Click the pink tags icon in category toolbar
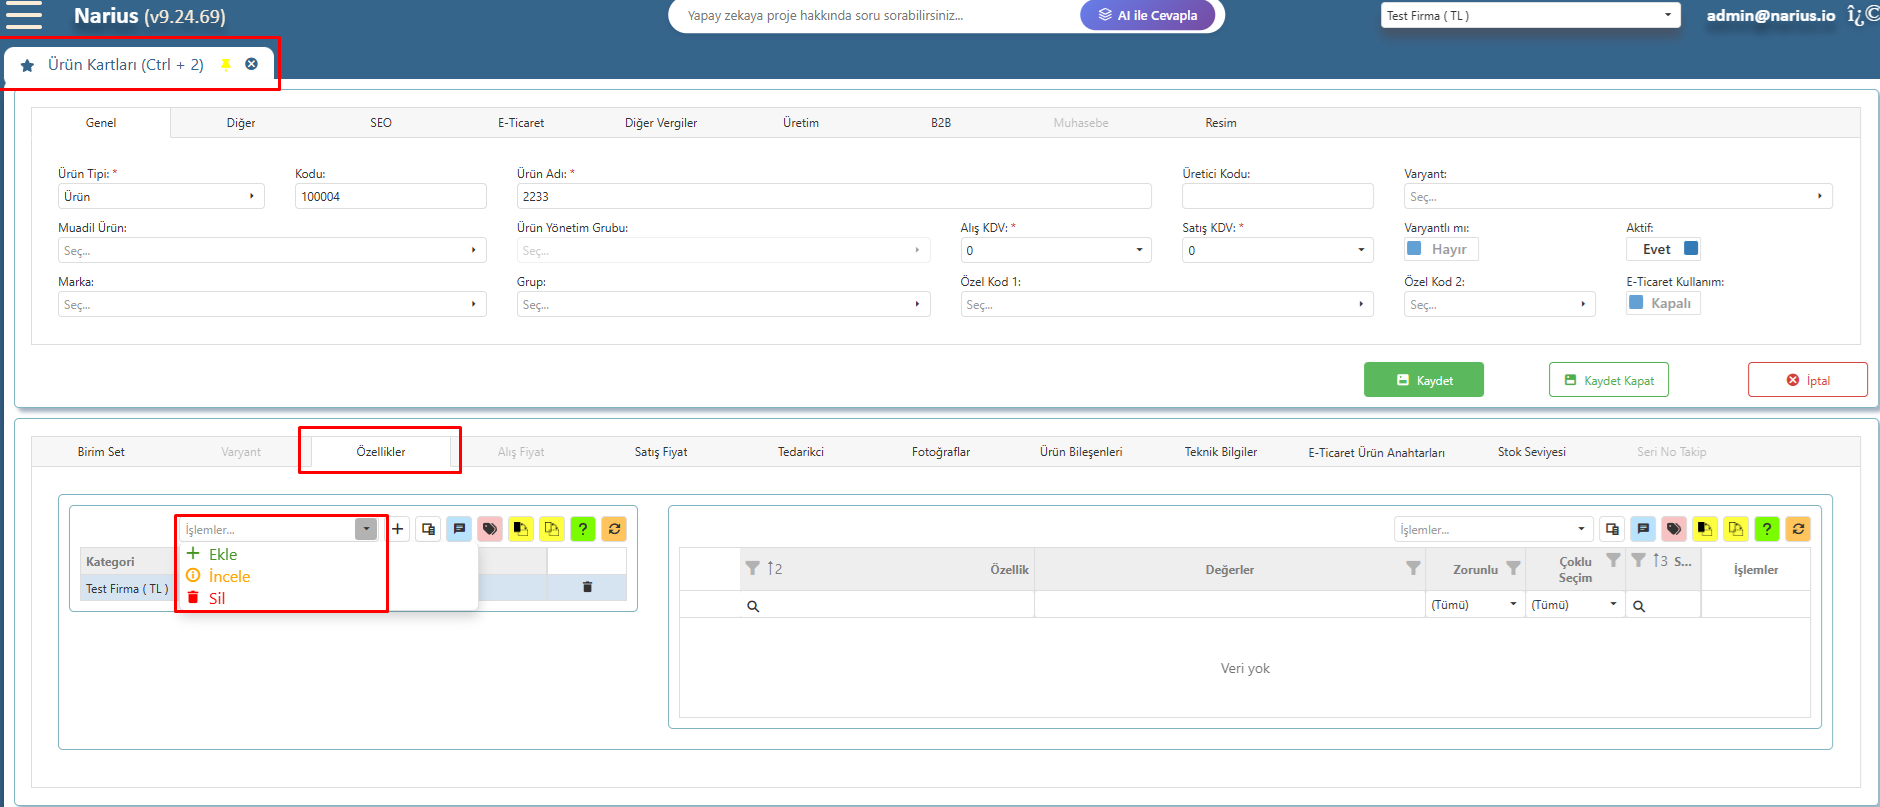 490,529
